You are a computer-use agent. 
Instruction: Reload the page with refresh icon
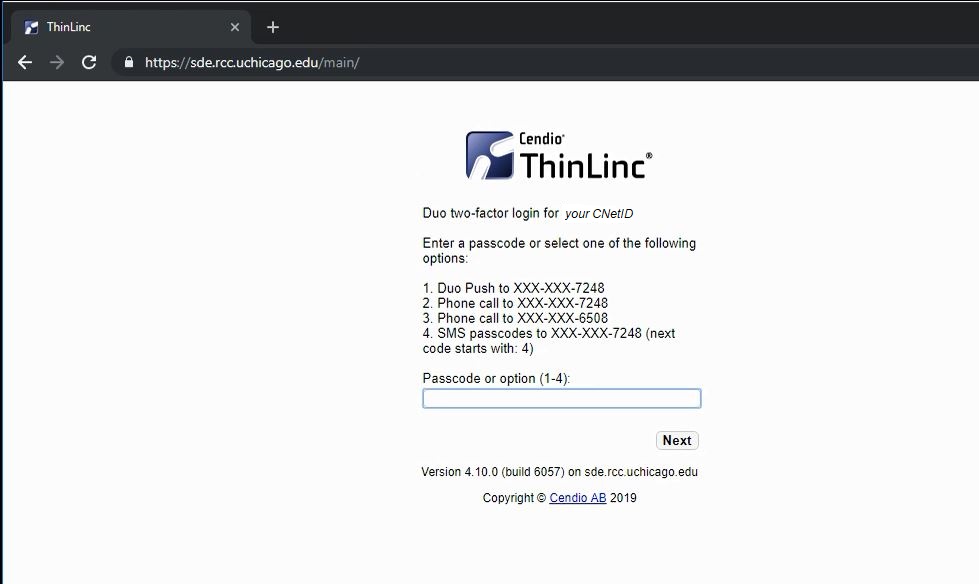[x=89, y=62]
